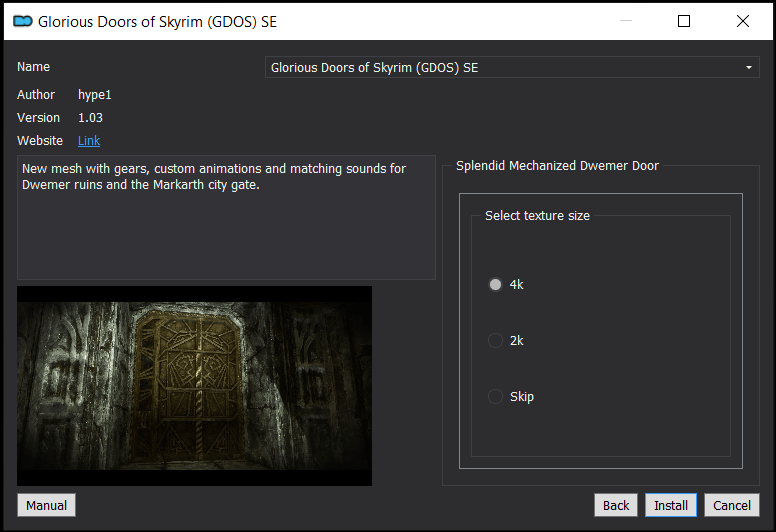Click the version value 1.03
Image resolution: width=776 pixels, height=532 pixels.
[90, 118]
